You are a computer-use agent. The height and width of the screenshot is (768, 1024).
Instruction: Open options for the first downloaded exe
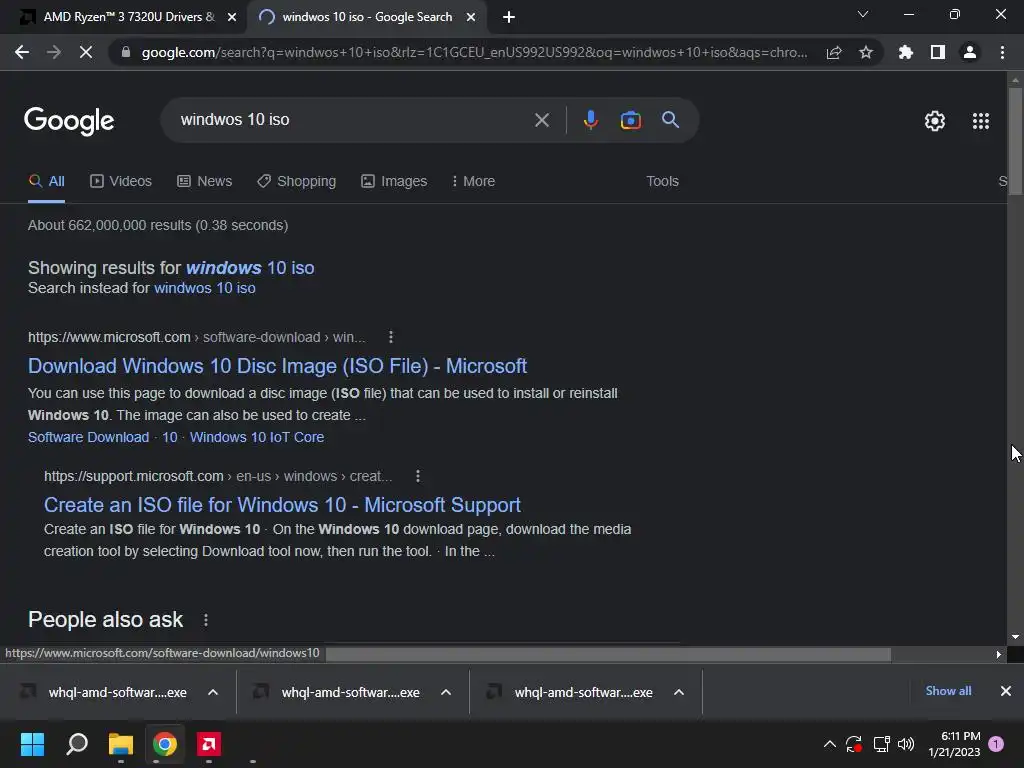(x=213, y=692)
